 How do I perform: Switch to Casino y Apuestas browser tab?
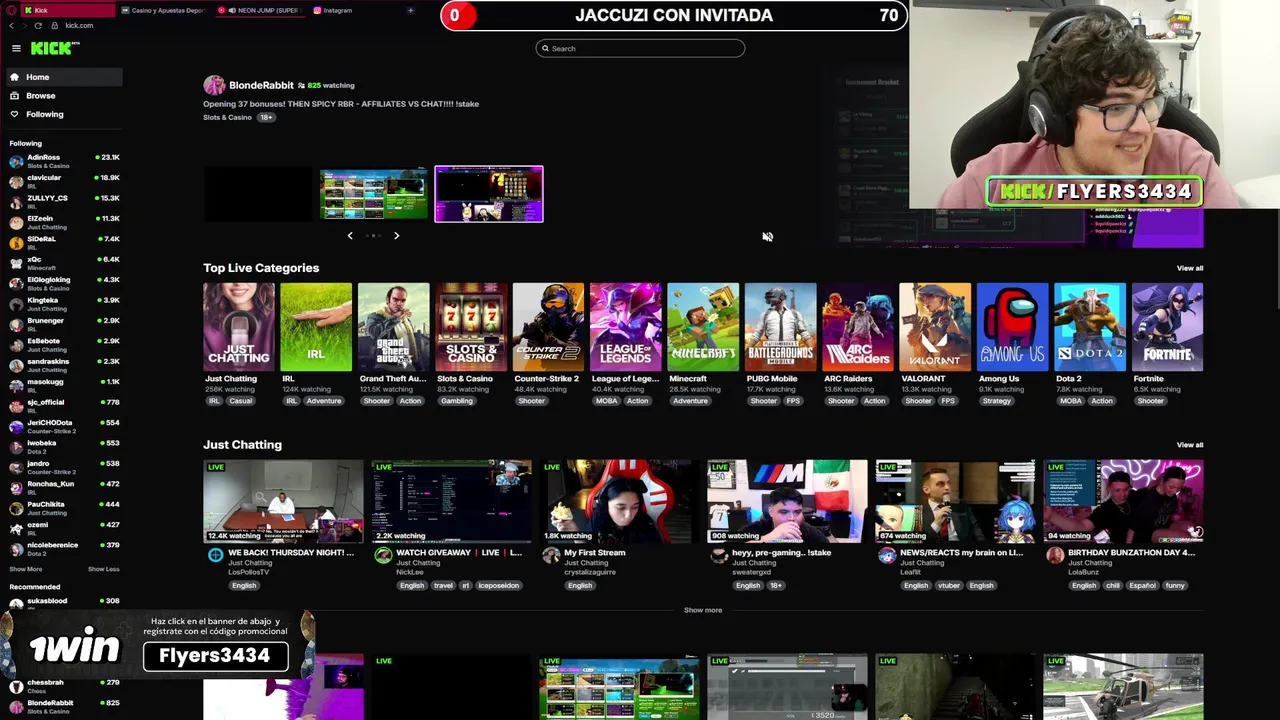[162, 10]
